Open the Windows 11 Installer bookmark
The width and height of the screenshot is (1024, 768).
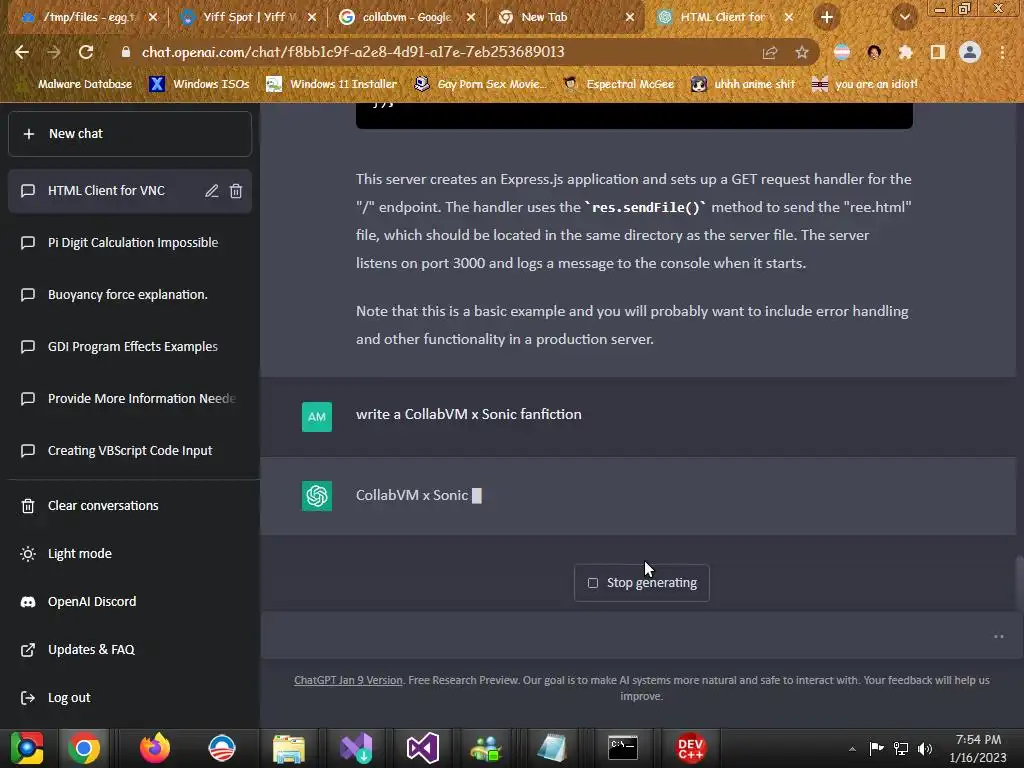332,84
